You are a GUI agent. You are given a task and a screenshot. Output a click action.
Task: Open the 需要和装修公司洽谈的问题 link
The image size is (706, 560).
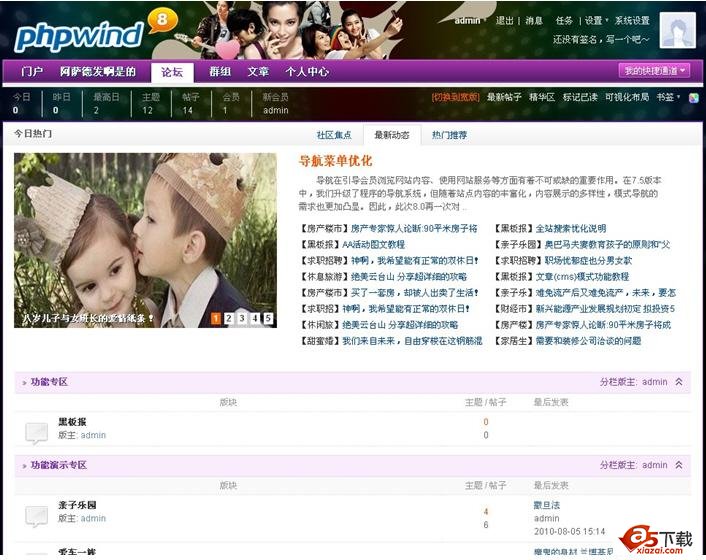pyautogui.click(x=588, y=341)
